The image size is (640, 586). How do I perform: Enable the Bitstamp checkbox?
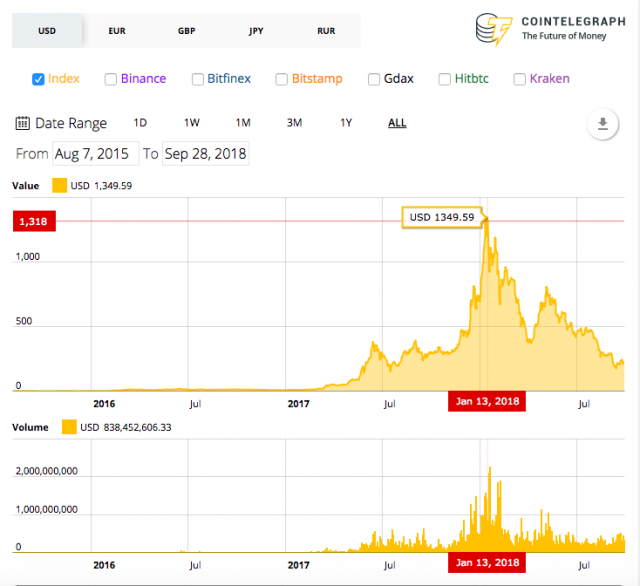281,79
